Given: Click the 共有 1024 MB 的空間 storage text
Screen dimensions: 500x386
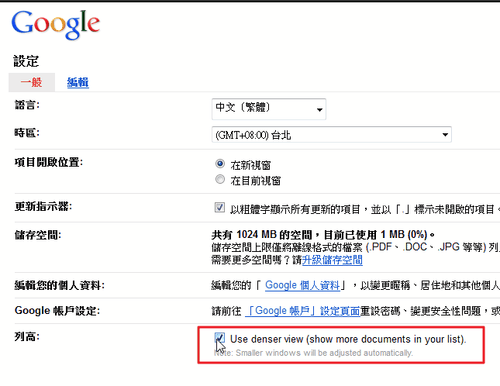Looking at the screenshot, I should click(323, 235).
